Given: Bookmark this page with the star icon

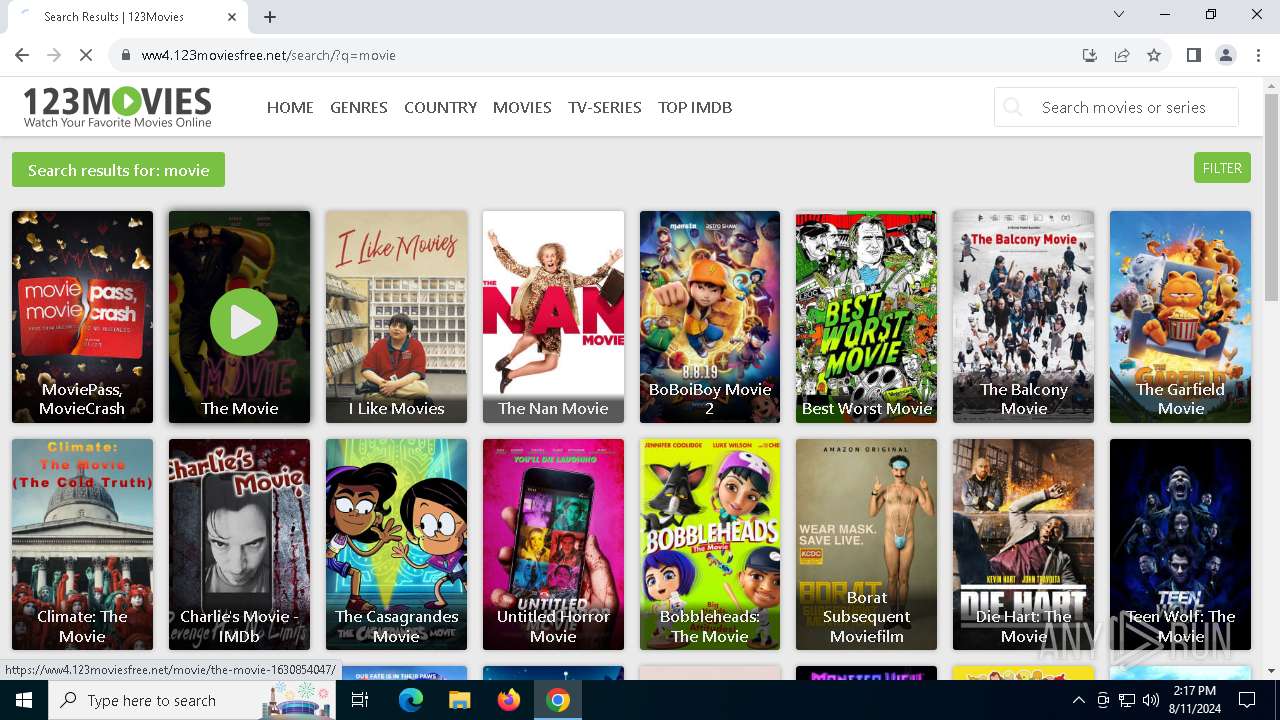Looking at the screenshot, I should (1154, 55).
